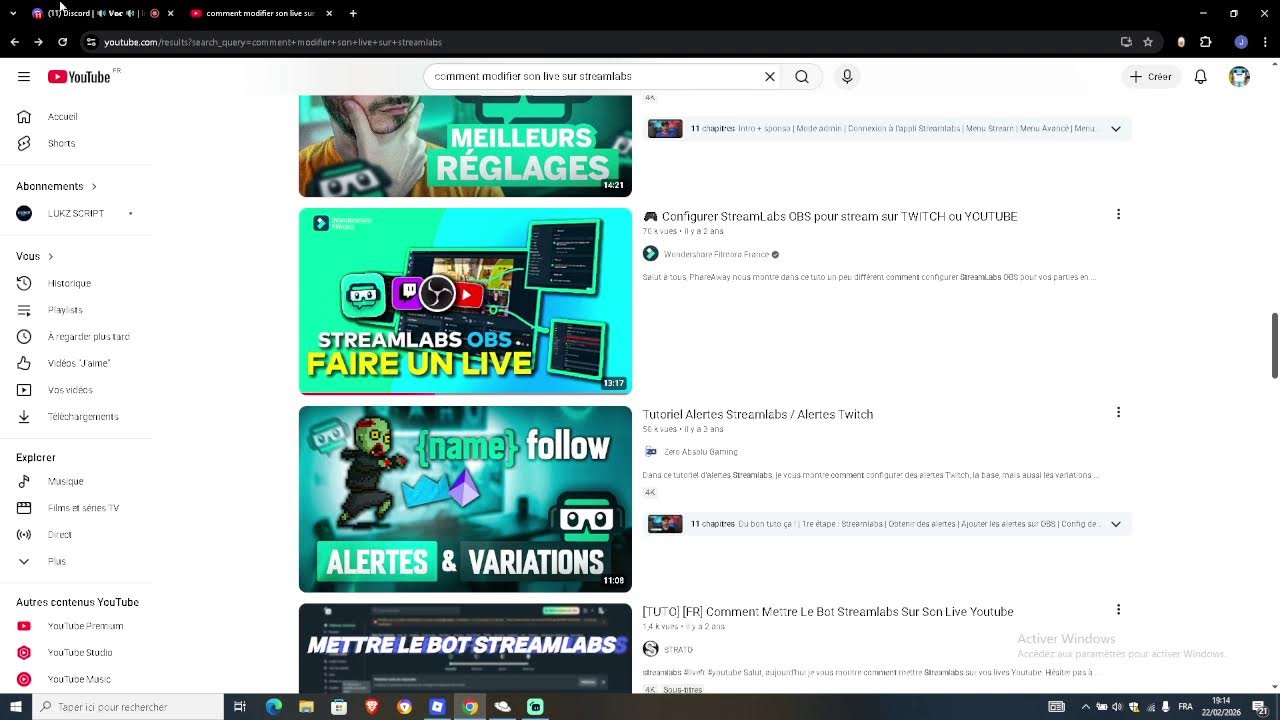Start voice search with the microphone
Screen dimensions: 1280x720
[x=847, y=77]
